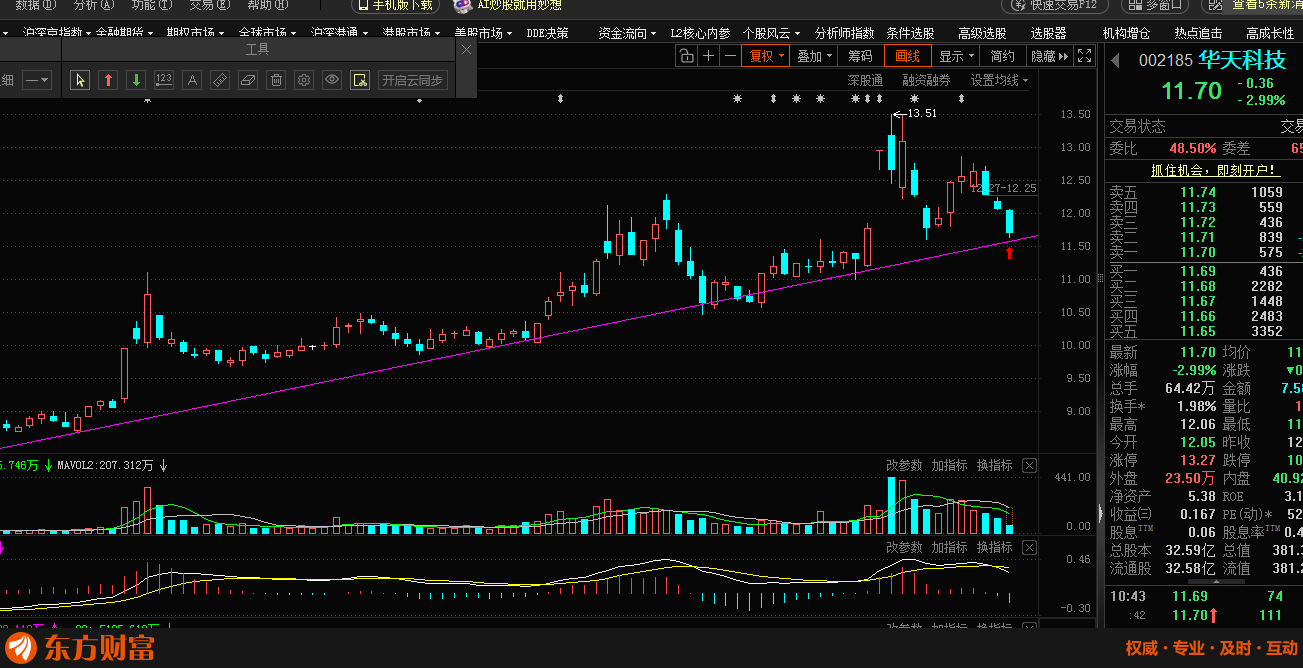Click 开启云同步 button
1303x668 pixels.
coord(413,80)
